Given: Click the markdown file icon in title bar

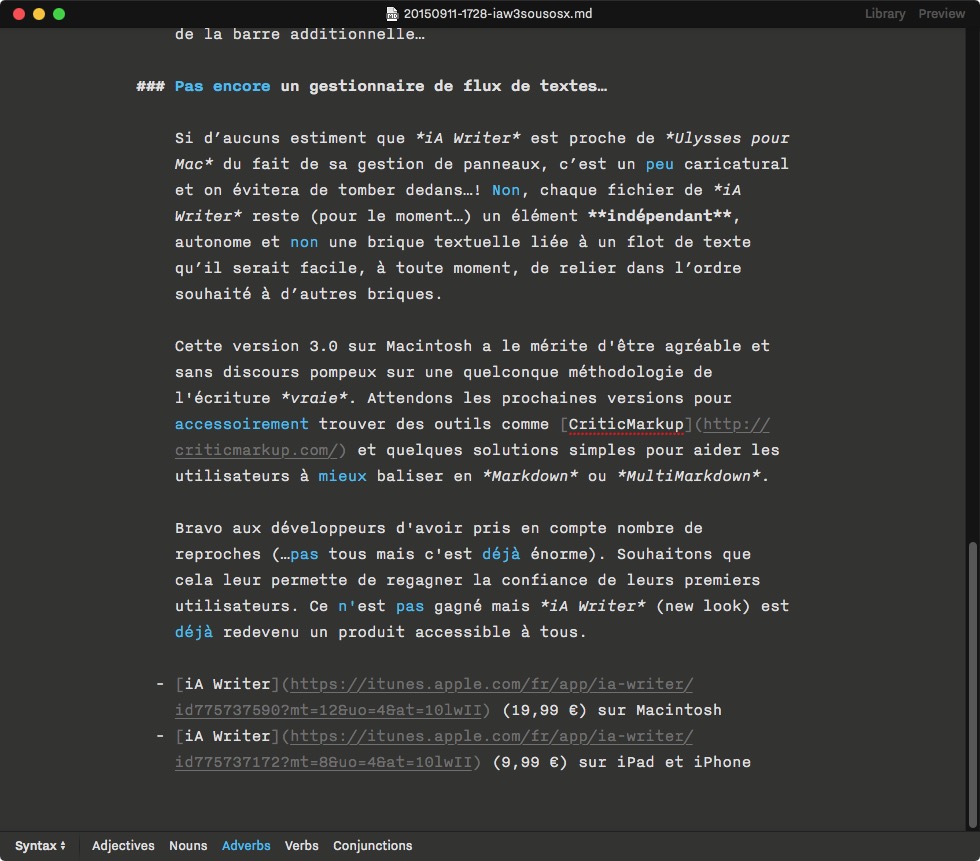Looking at the screenshot, I should tap(392, 14).
